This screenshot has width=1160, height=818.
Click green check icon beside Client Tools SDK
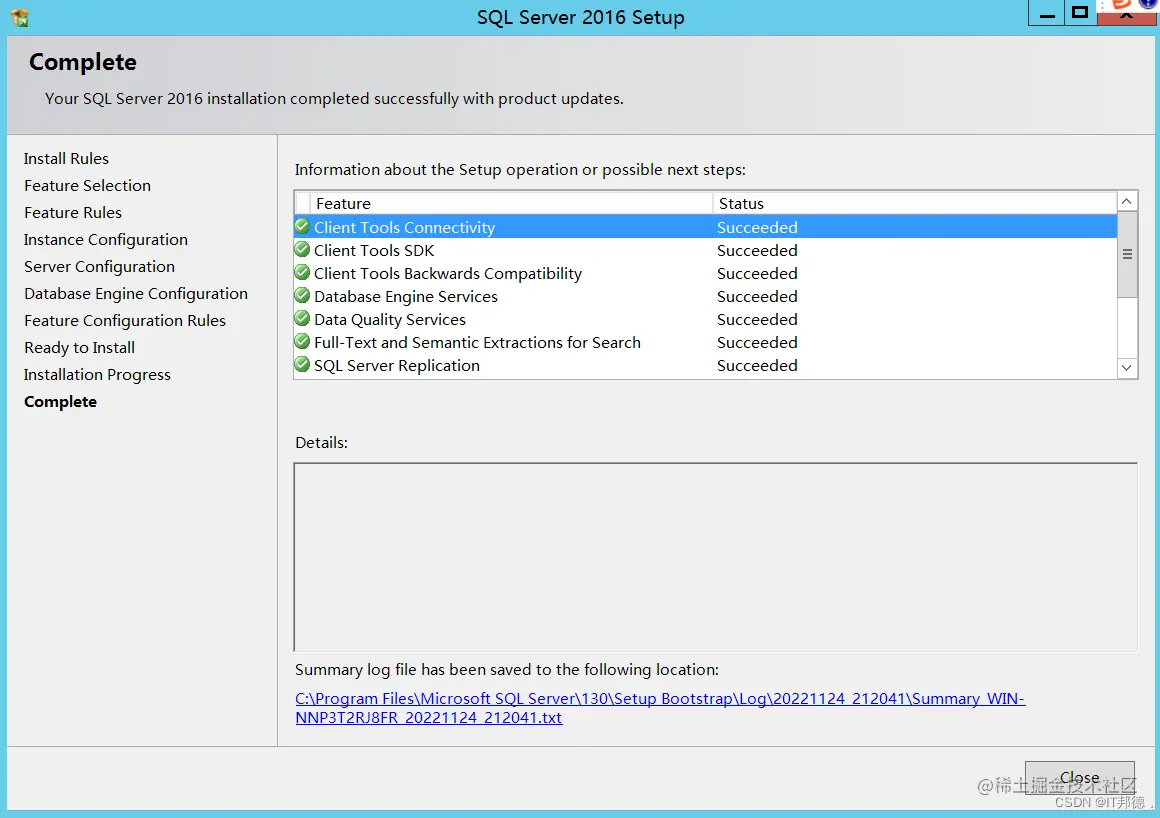coord(302,249)
